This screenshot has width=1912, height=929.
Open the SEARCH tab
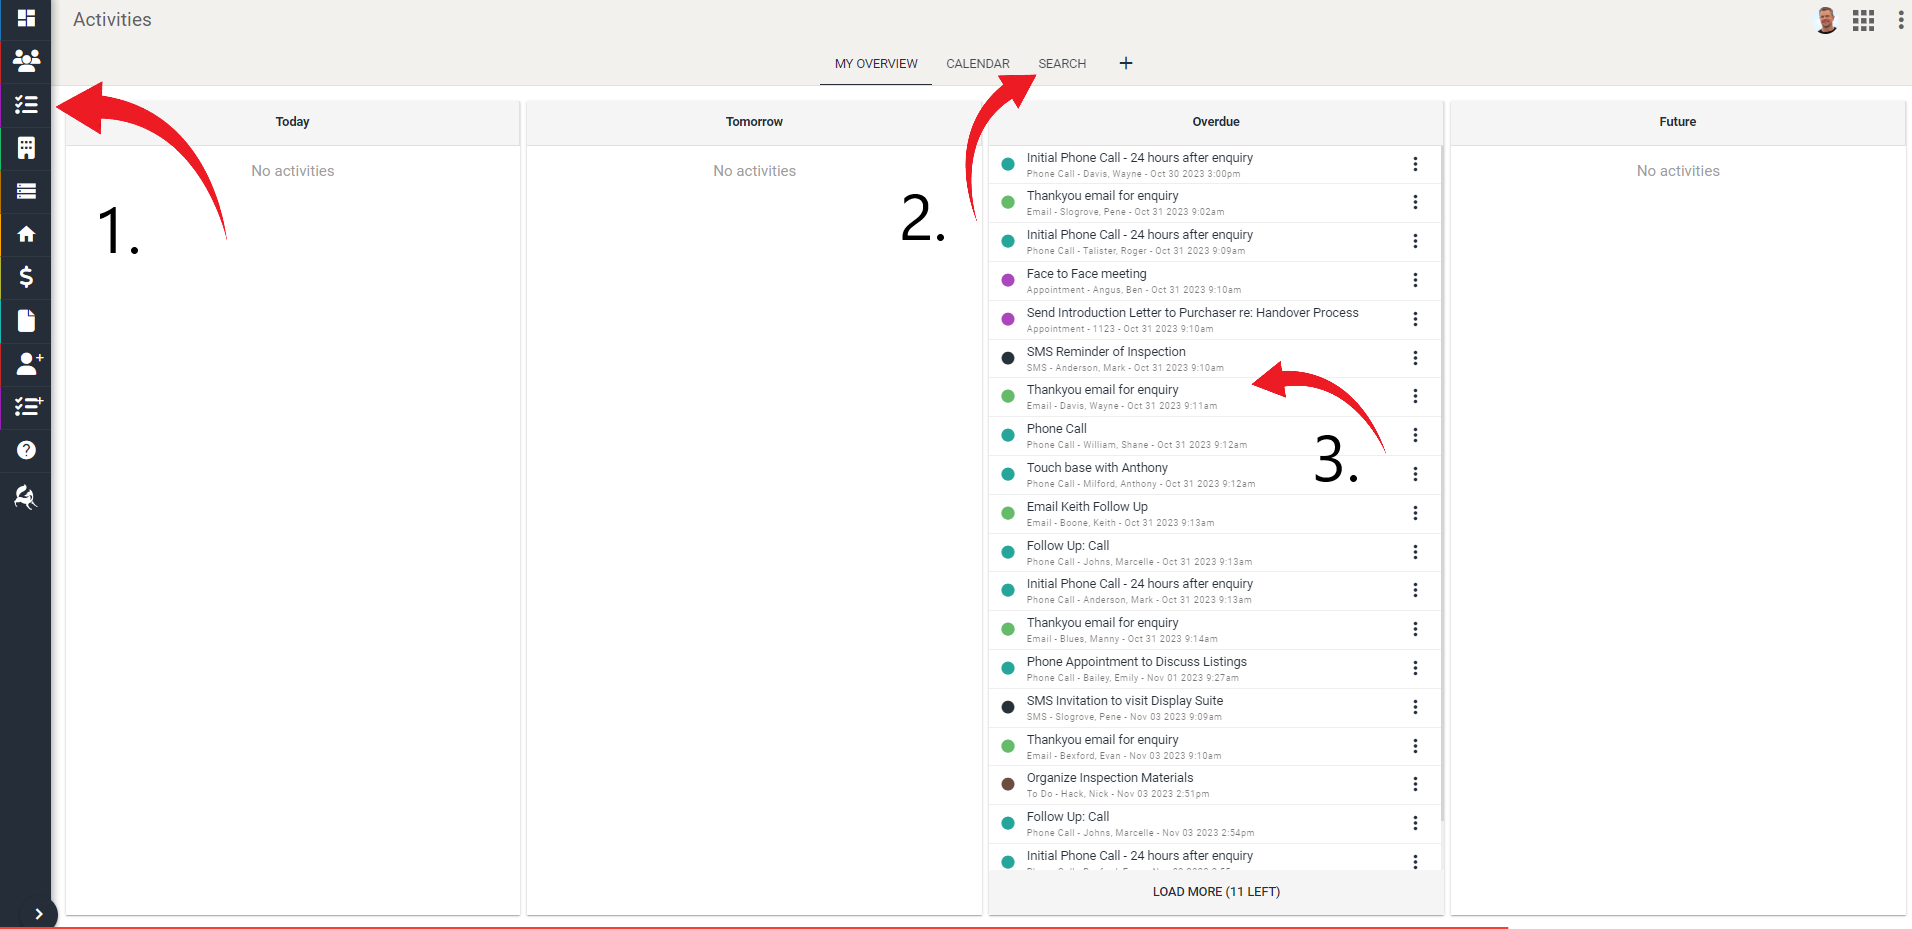click(x=1062, y=63)
